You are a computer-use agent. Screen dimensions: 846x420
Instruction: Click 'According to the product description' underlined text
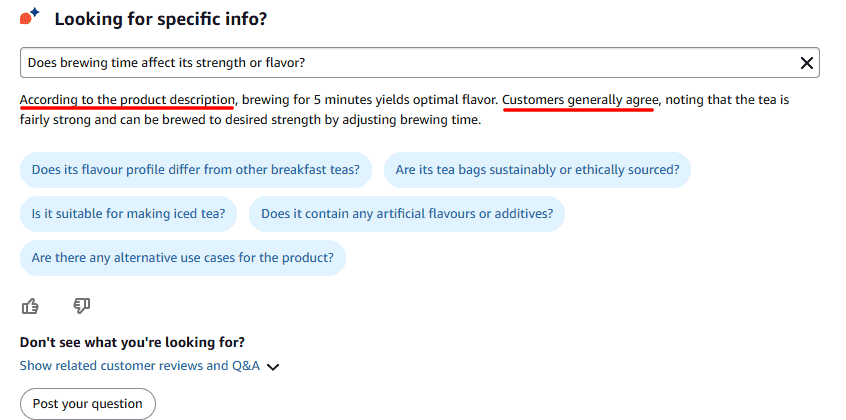point(127,100)
